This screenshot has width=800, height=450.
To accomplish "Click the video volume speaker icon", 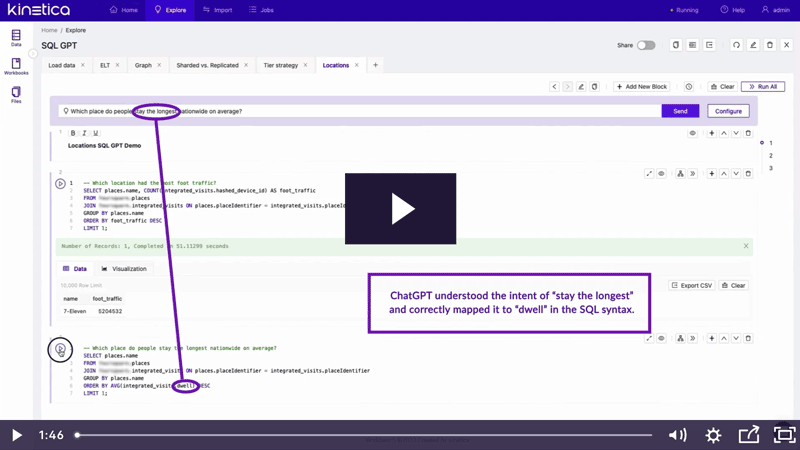I will tap(677, 435).
